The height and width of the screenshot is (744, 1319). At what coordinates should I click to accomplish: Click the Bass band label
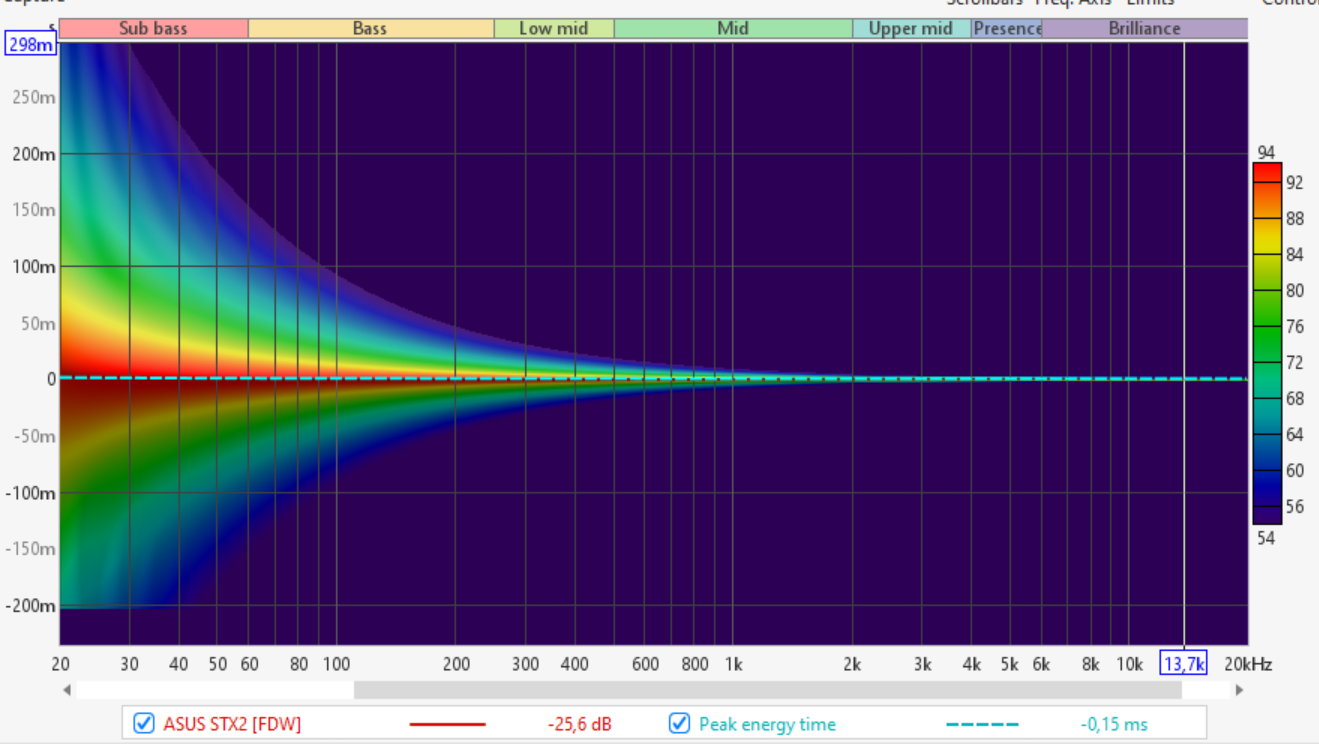(x=370, y=28)
